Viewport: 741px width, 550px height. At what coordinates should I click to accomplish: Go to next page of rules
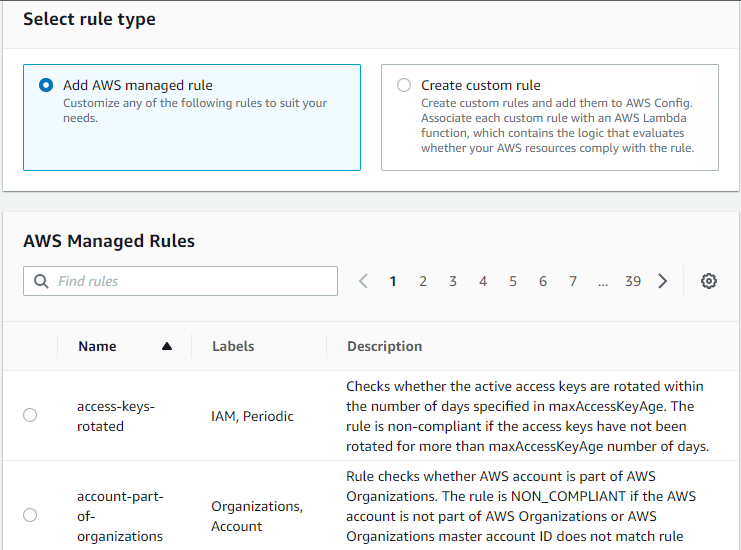pos(663,281)
